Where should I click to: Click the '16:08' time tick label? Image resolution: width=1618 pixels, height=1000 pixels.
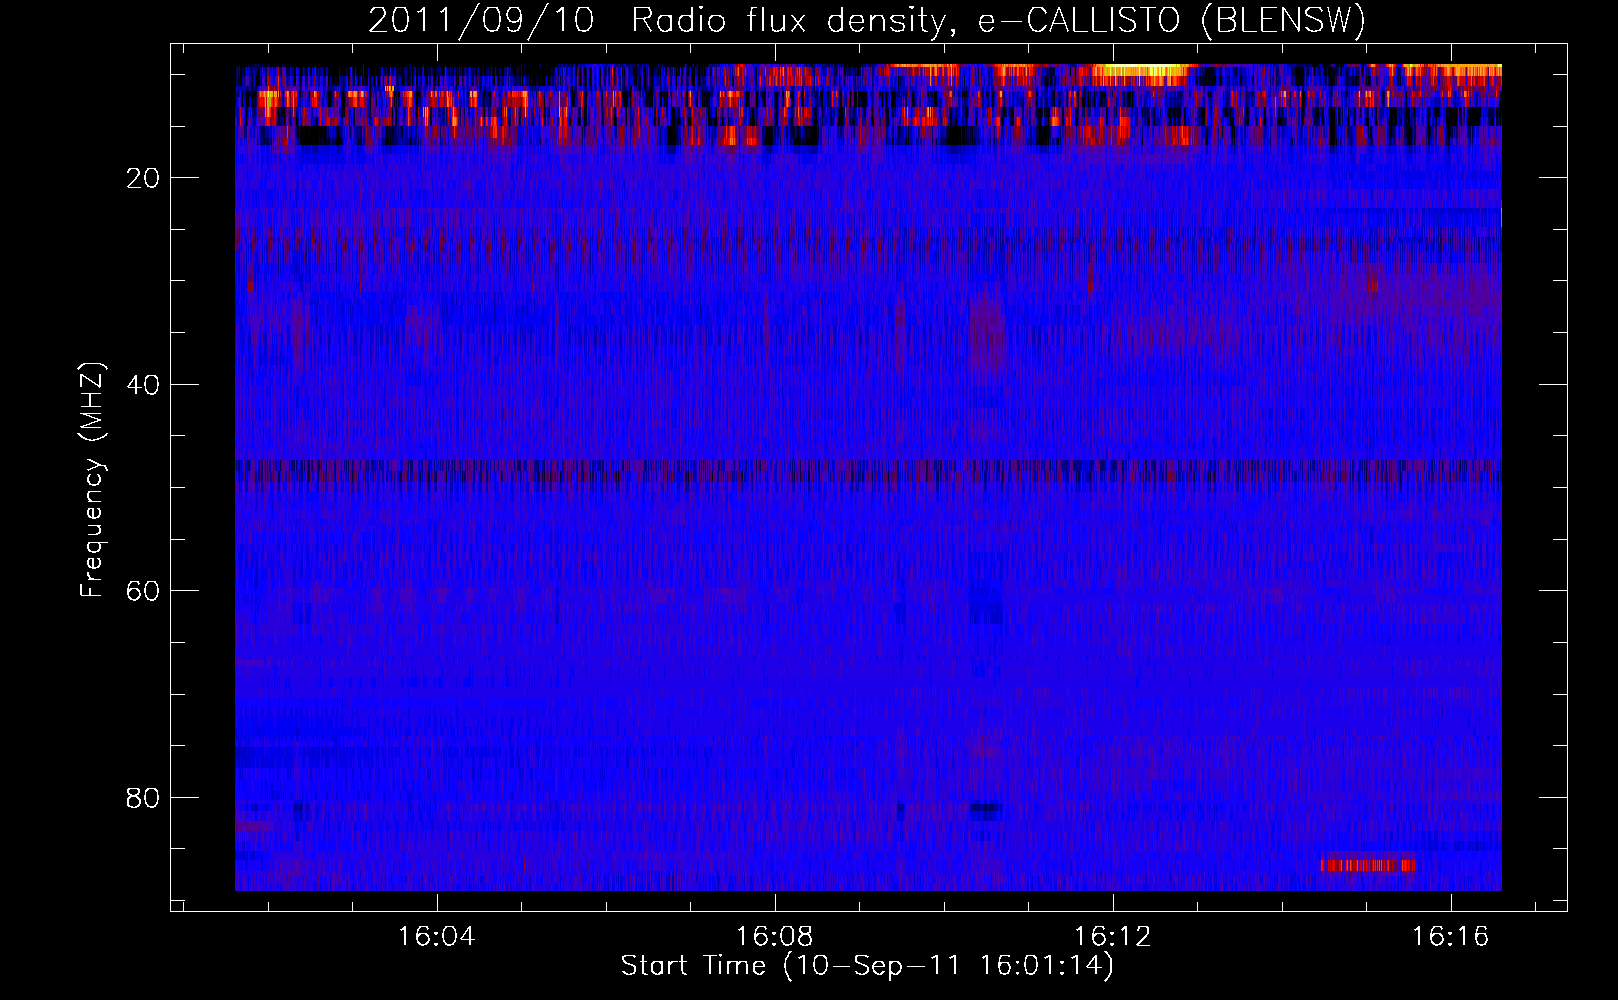click(x=775, y=937)
